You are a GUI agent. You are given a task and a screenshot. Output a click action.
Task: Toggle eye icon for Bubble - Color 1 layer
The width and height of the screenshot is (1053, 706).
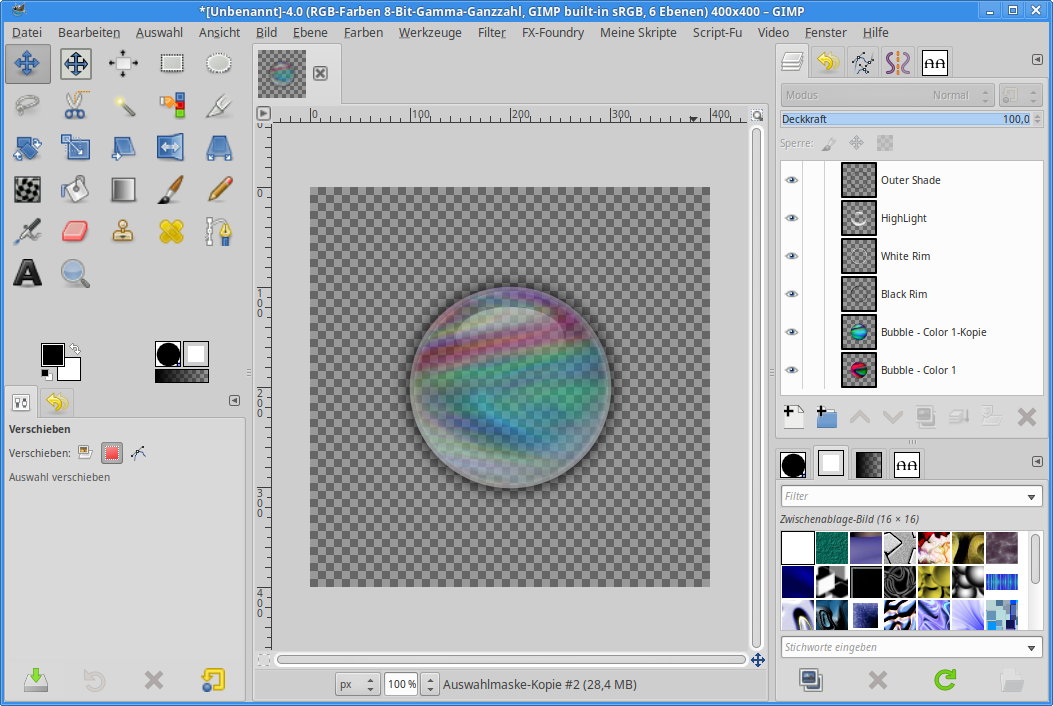792,370
